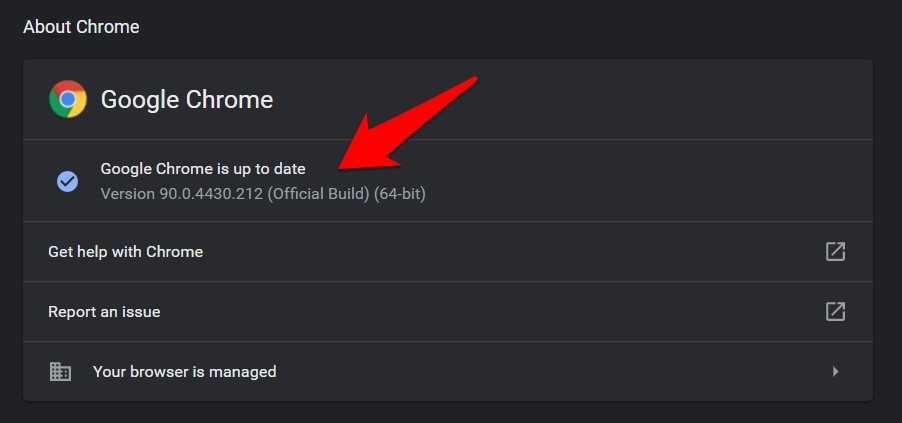Click the Google Chrome logo icon

pos(68,99)
